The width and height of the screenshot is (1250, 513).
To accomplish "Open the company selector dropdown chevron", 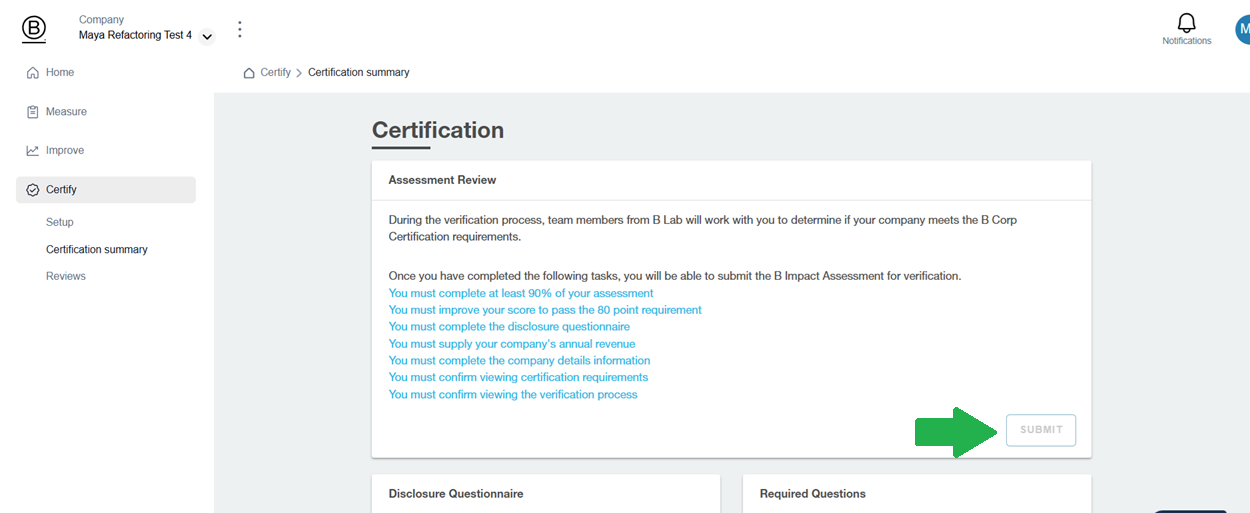I will pyautogui.click(x=207, y=37).
